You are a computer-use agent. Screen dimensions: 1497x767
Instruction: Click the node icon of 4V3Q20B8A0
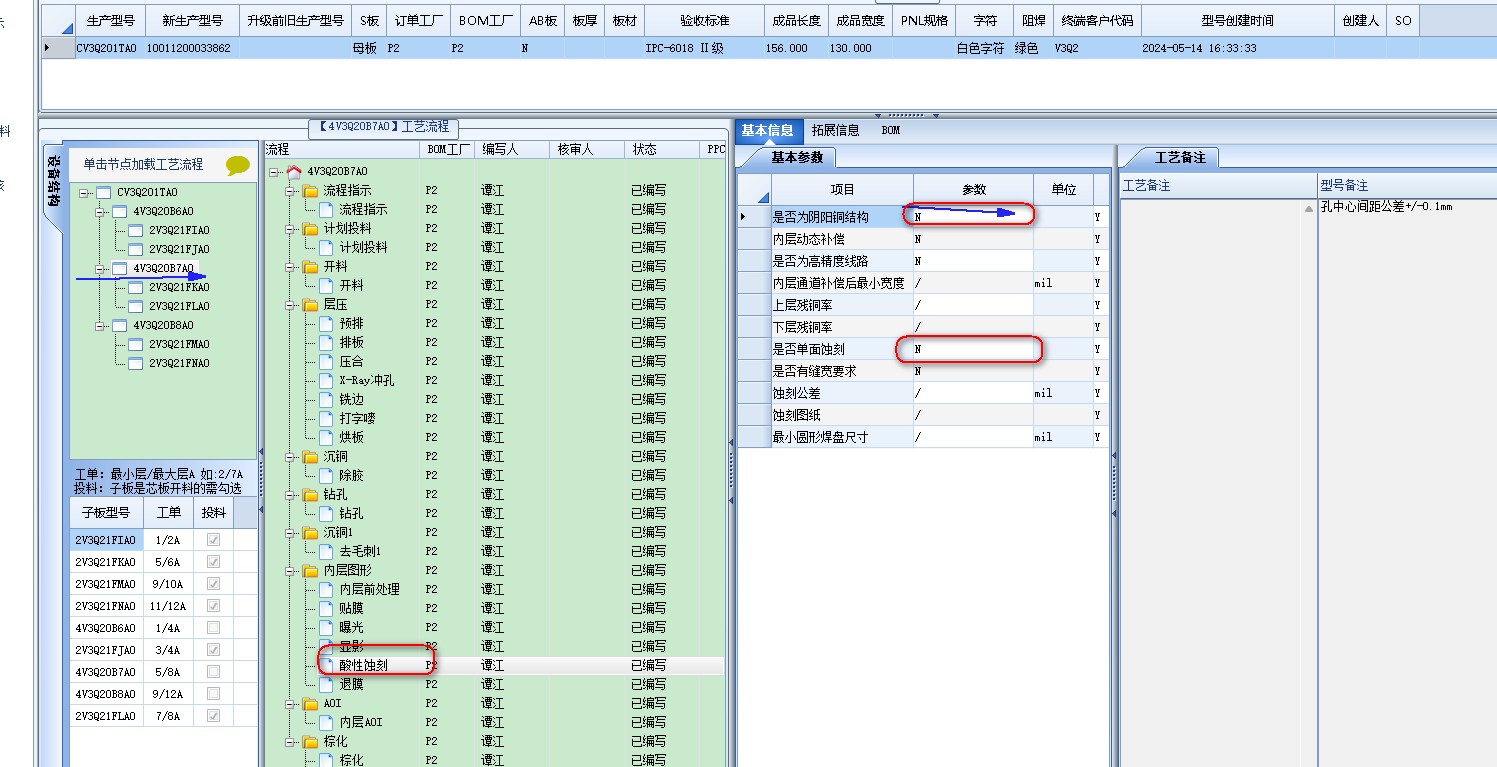(120, 326)
